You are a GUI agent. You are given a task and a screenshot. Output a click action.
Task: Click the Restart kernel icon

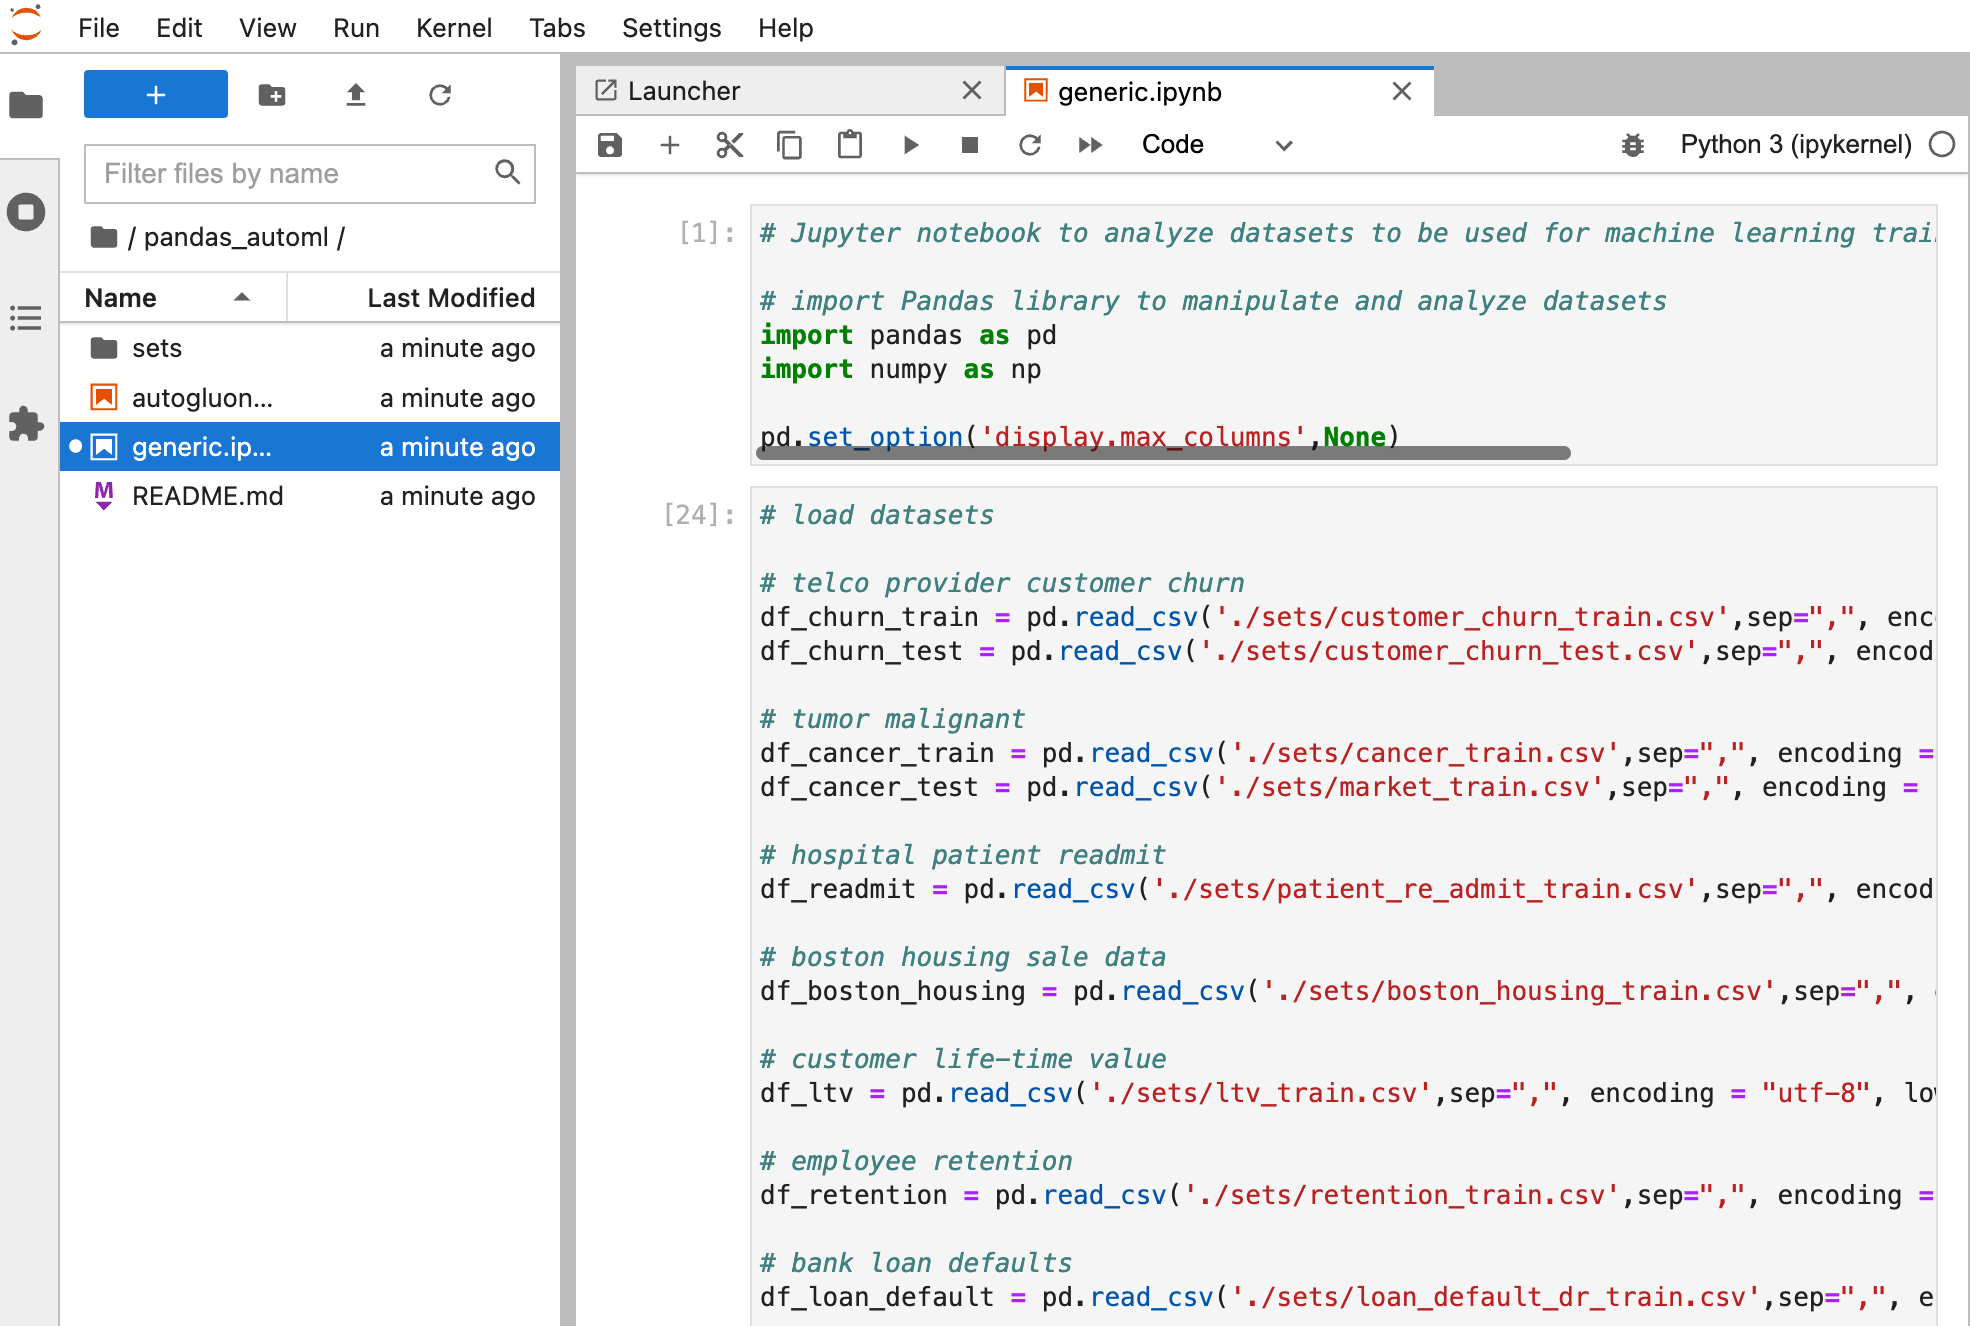(x=1030, y=144)
